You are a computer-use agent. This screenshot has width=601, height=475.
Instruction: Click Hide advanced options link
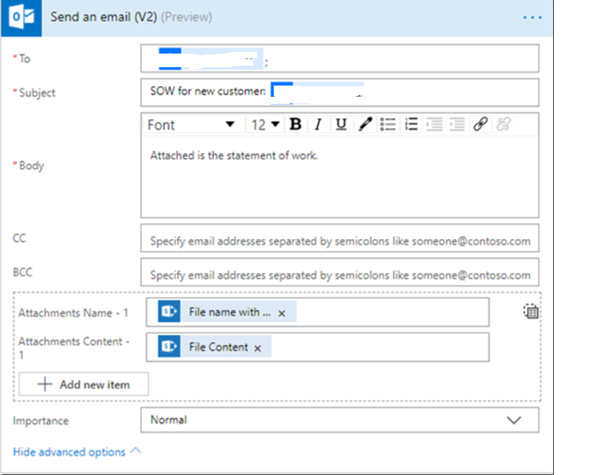tap(77, 452)
